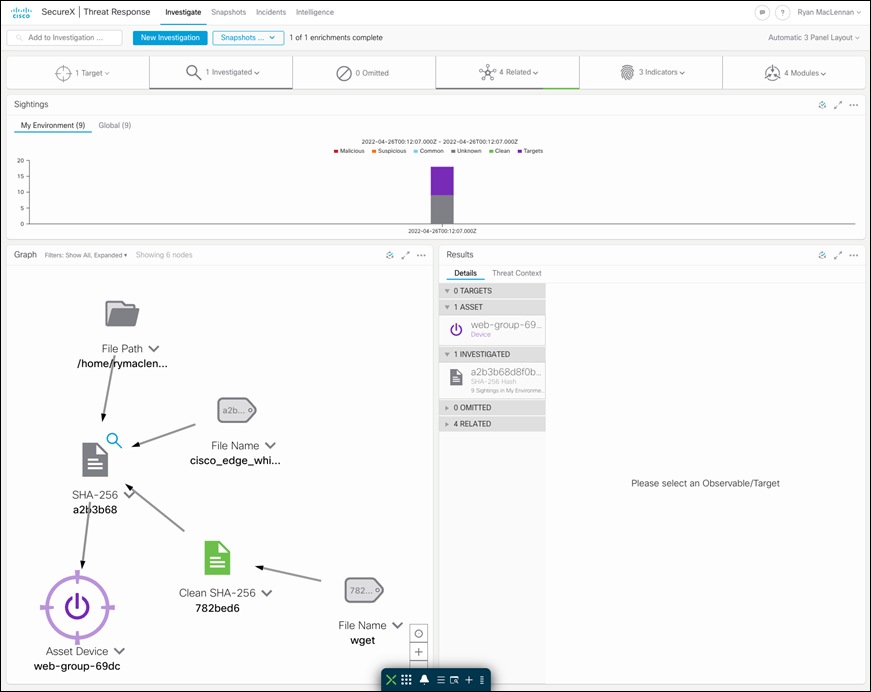Click the ribbon drag handle
Screen dimensions: 871x692
[482, 680]
